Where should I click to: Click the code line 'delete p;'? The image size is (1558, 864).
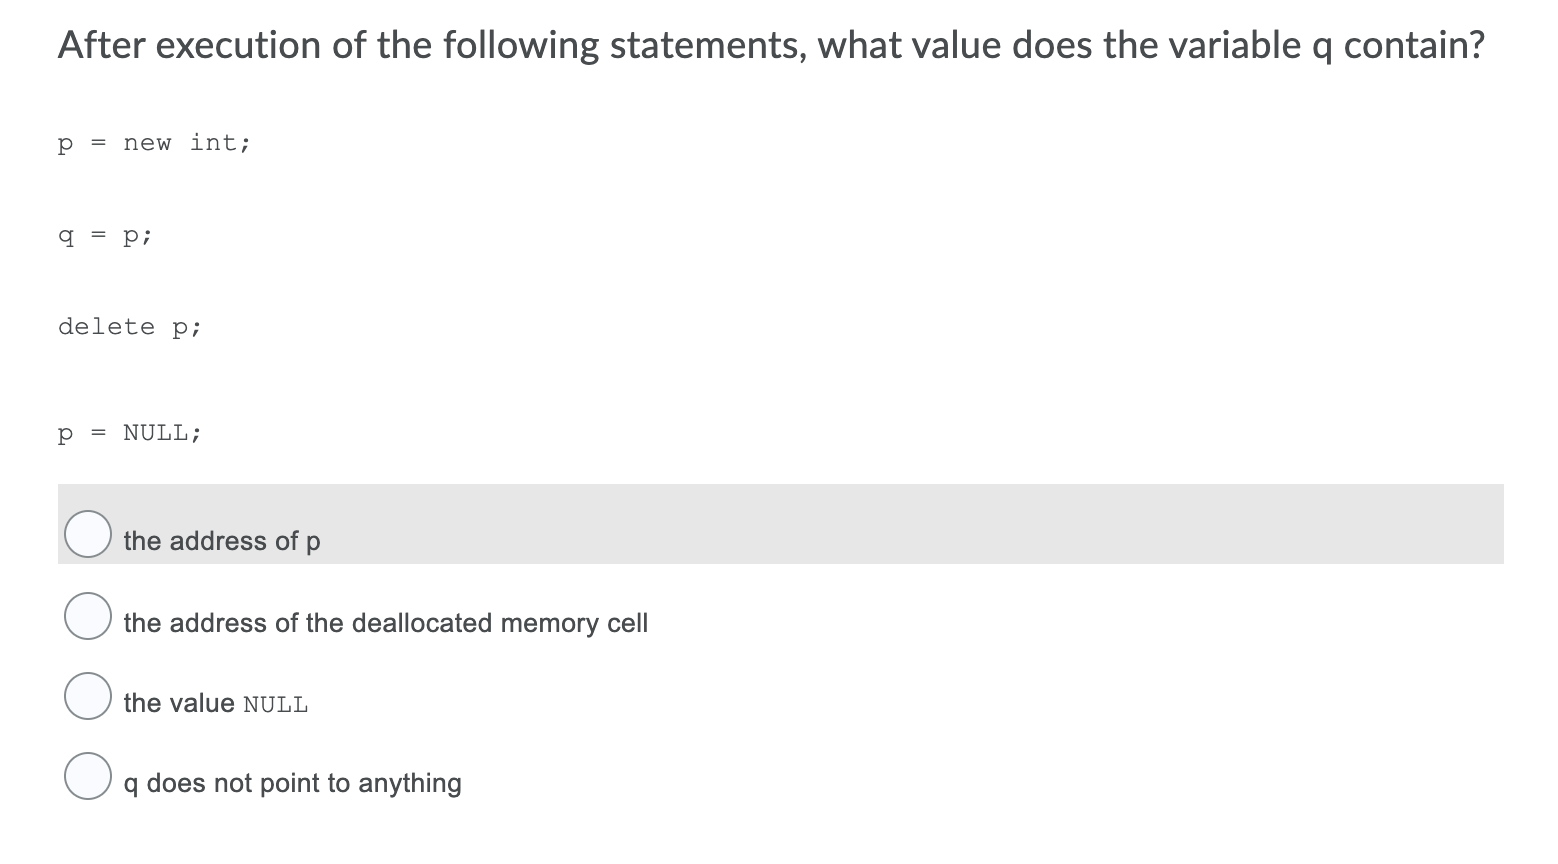pyautogui.click(x=130, y=326)
